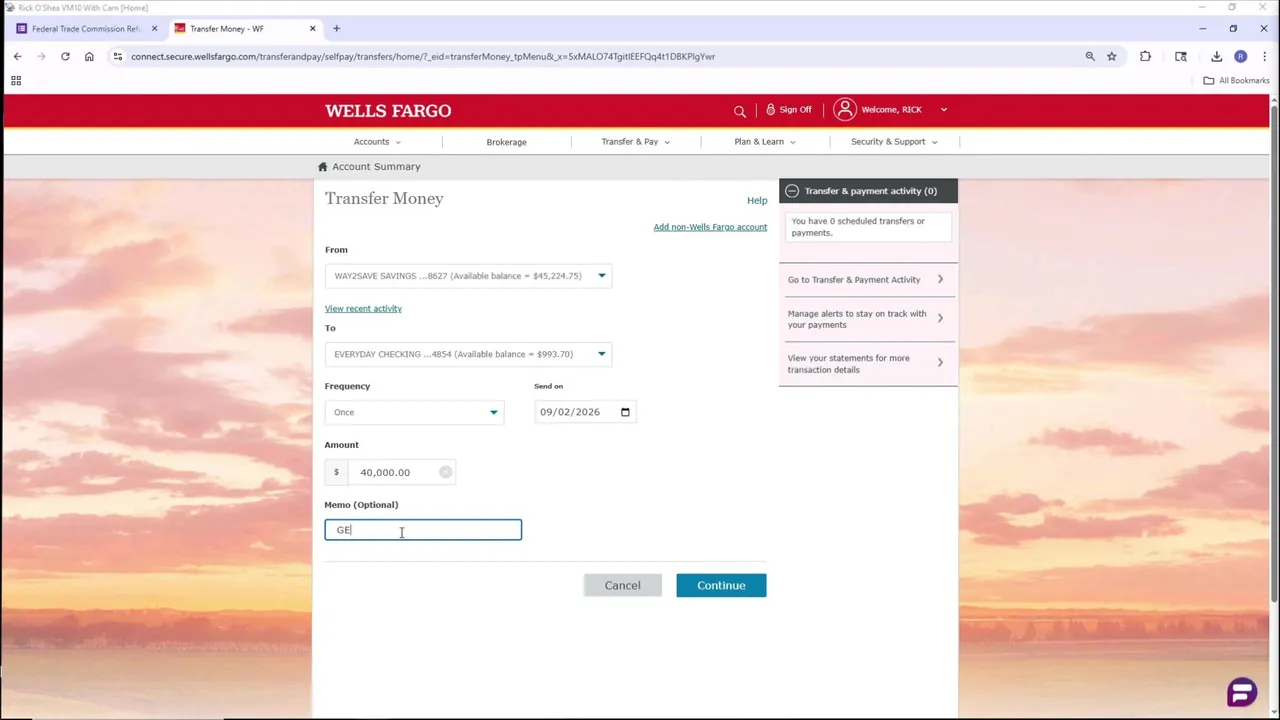Open the browser extensions puzzle icon
The width and height of the screenshot is (1280, 720).
1145,56
